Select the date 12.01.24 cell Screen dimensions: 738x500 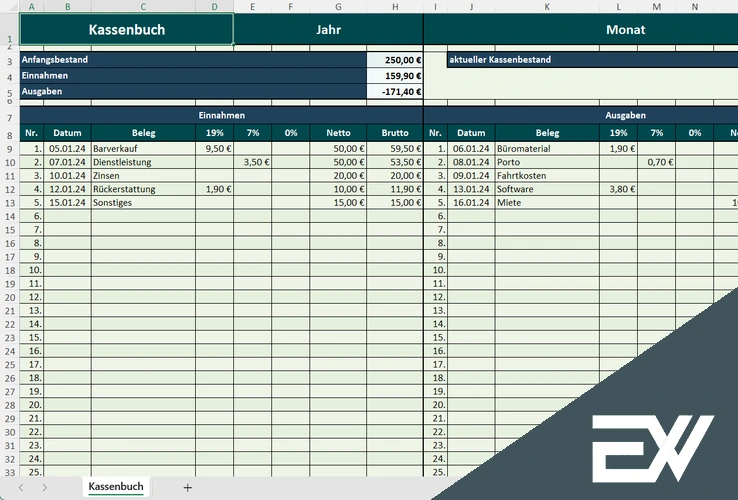(x=67, y=189)
